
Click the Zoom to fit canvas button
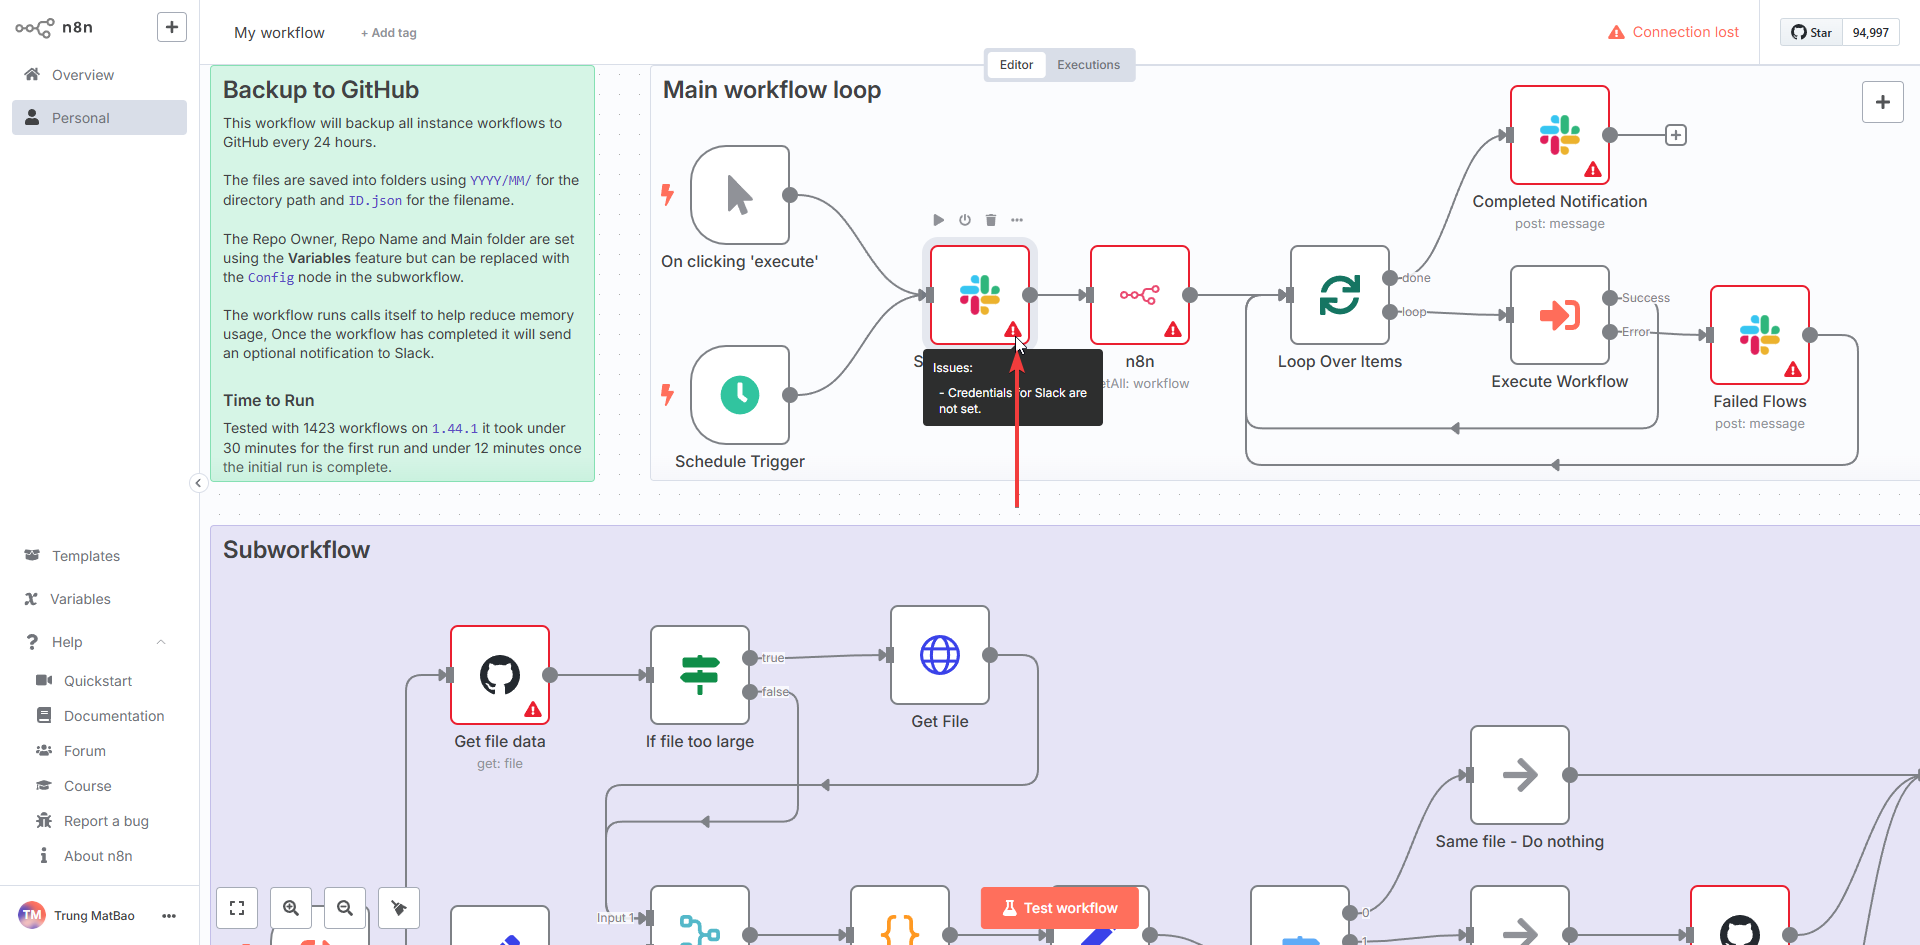click(237, 908)
